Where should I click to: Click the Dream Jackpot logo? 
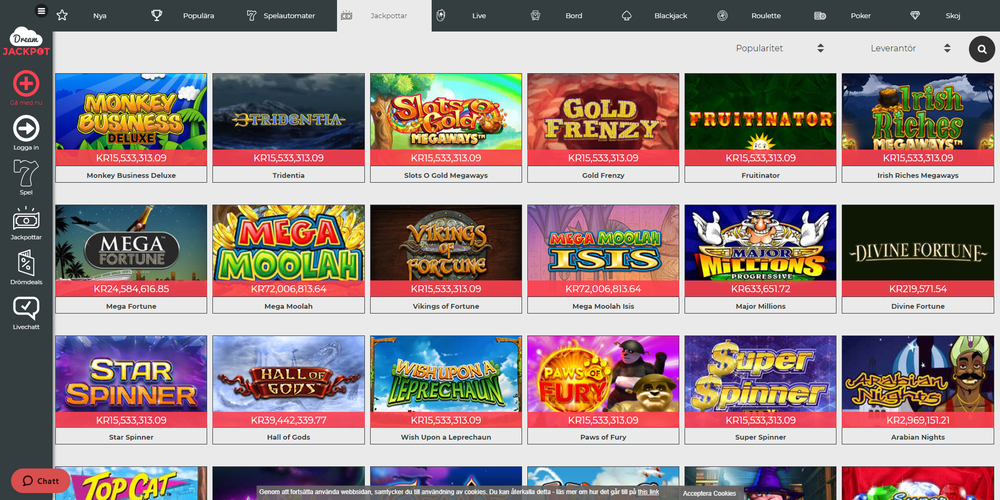point(26,42)
